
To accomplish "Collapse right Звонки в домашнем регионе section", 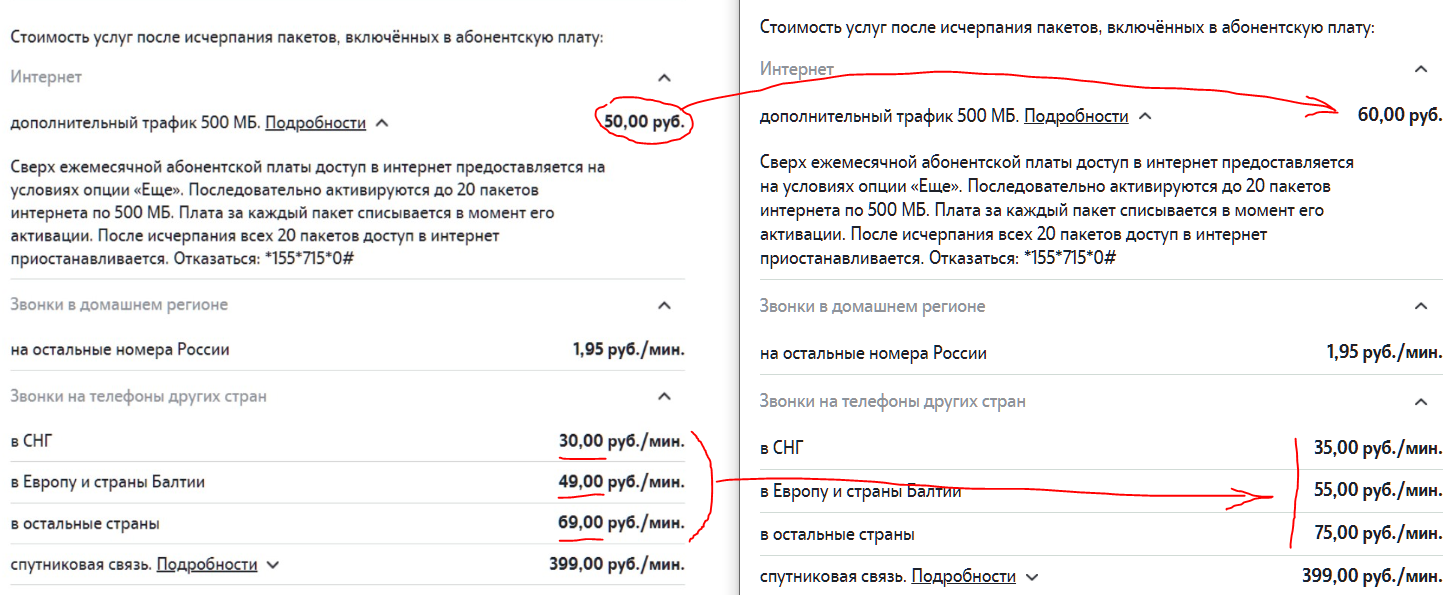I will click(x=1422, y=306).
